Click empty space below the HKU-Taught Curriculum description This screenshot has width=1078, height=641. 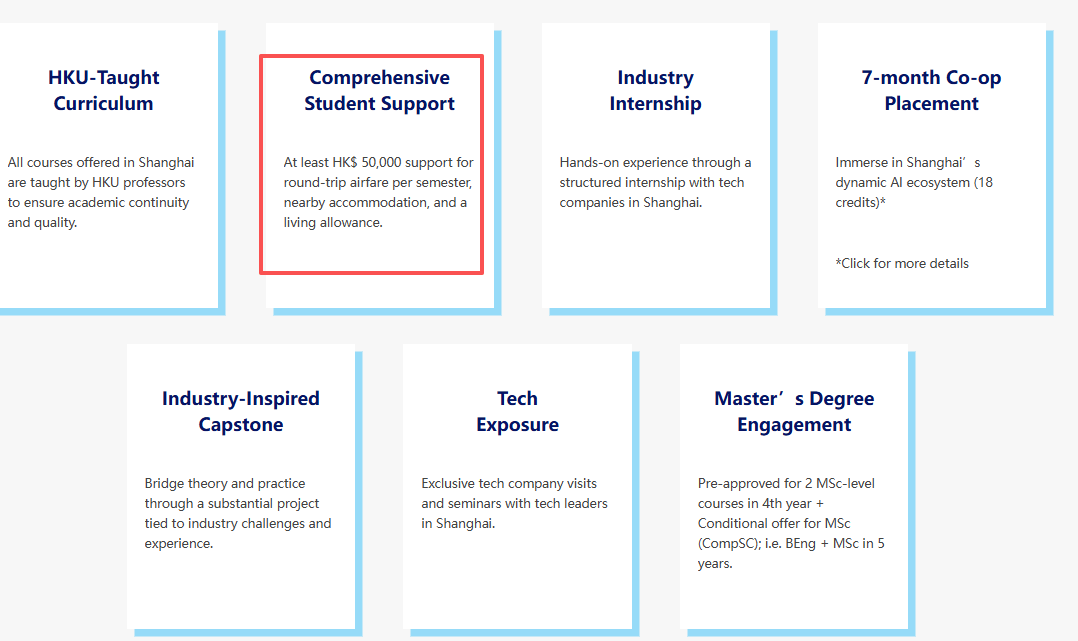point(104,270)
